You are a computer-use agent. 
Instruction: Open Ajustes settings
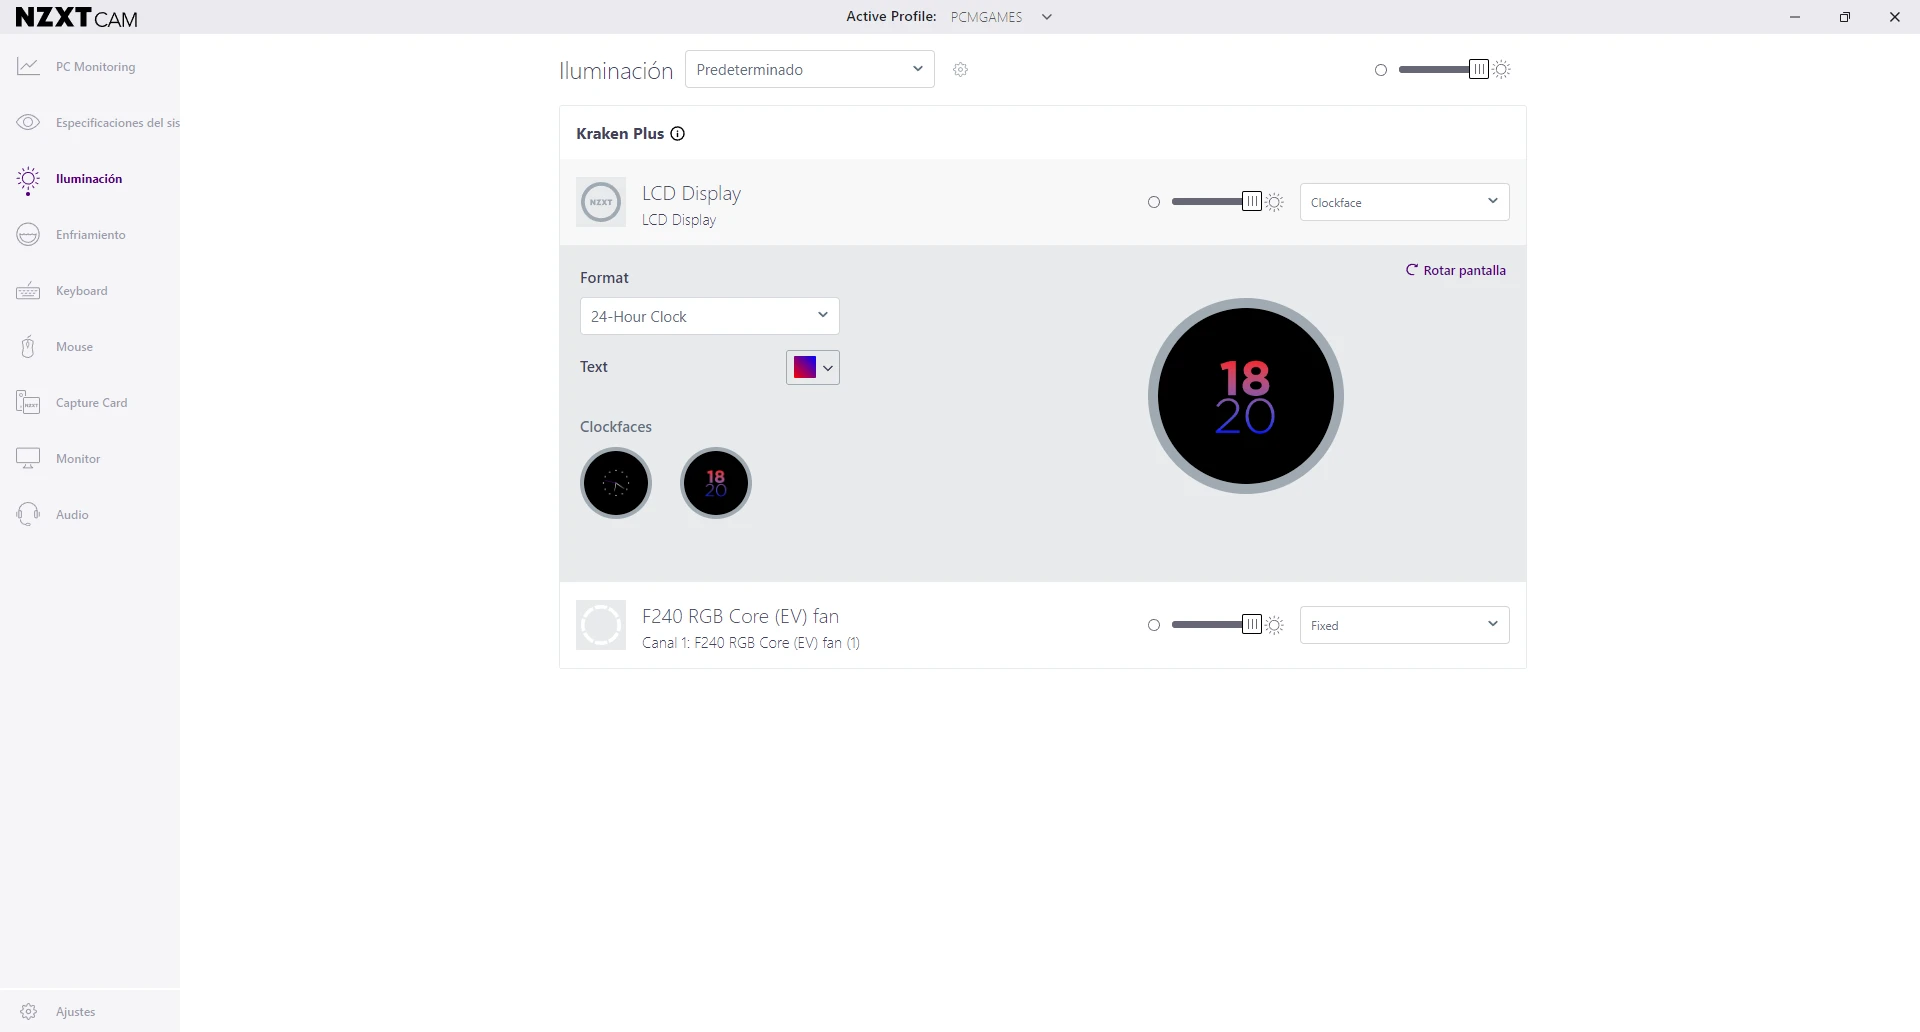(90, 1011)
